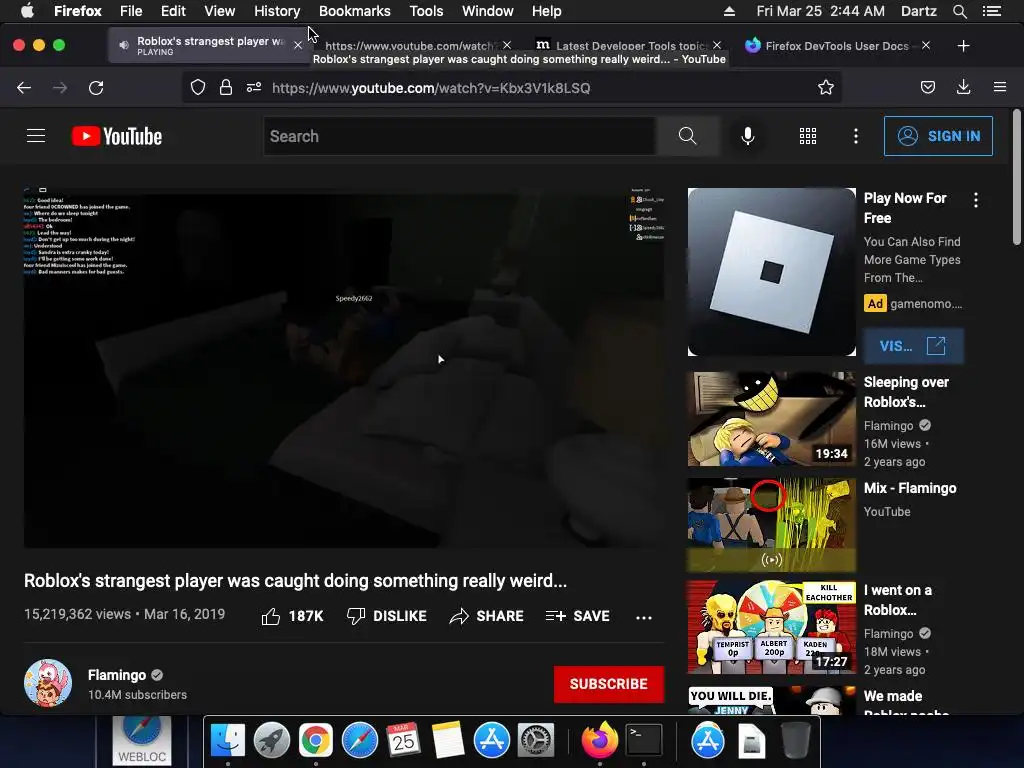1024x768 pixels.
Task: Click the search magnifier button on YouTube
Action: [687, 136]
